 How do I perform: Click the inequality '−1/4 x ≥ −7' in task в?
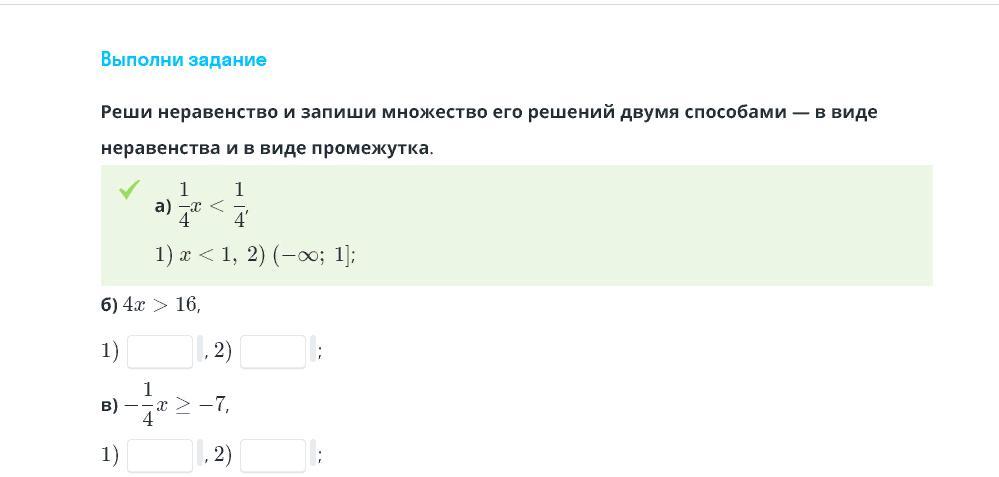[175, 405]
